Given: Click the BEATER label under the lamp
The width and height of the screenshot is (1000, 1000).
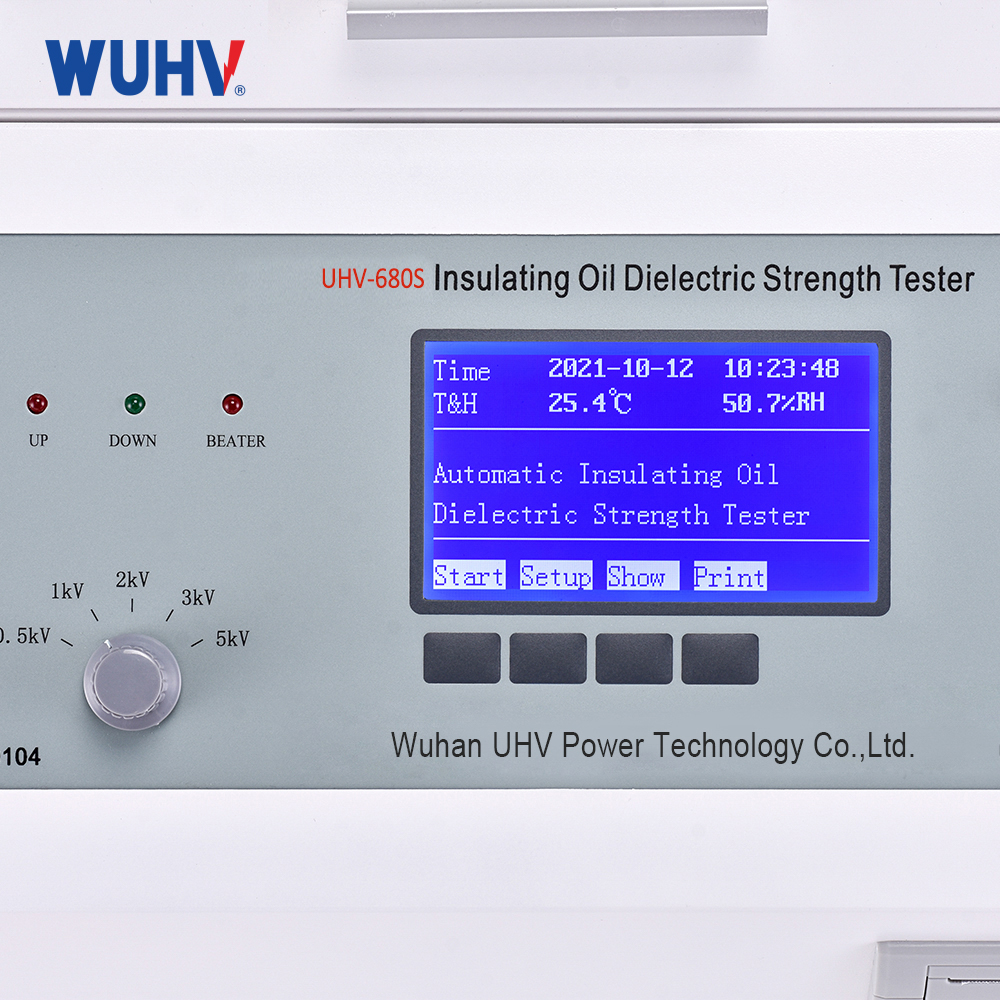Looking at the screenshot, I should point(236,441).
